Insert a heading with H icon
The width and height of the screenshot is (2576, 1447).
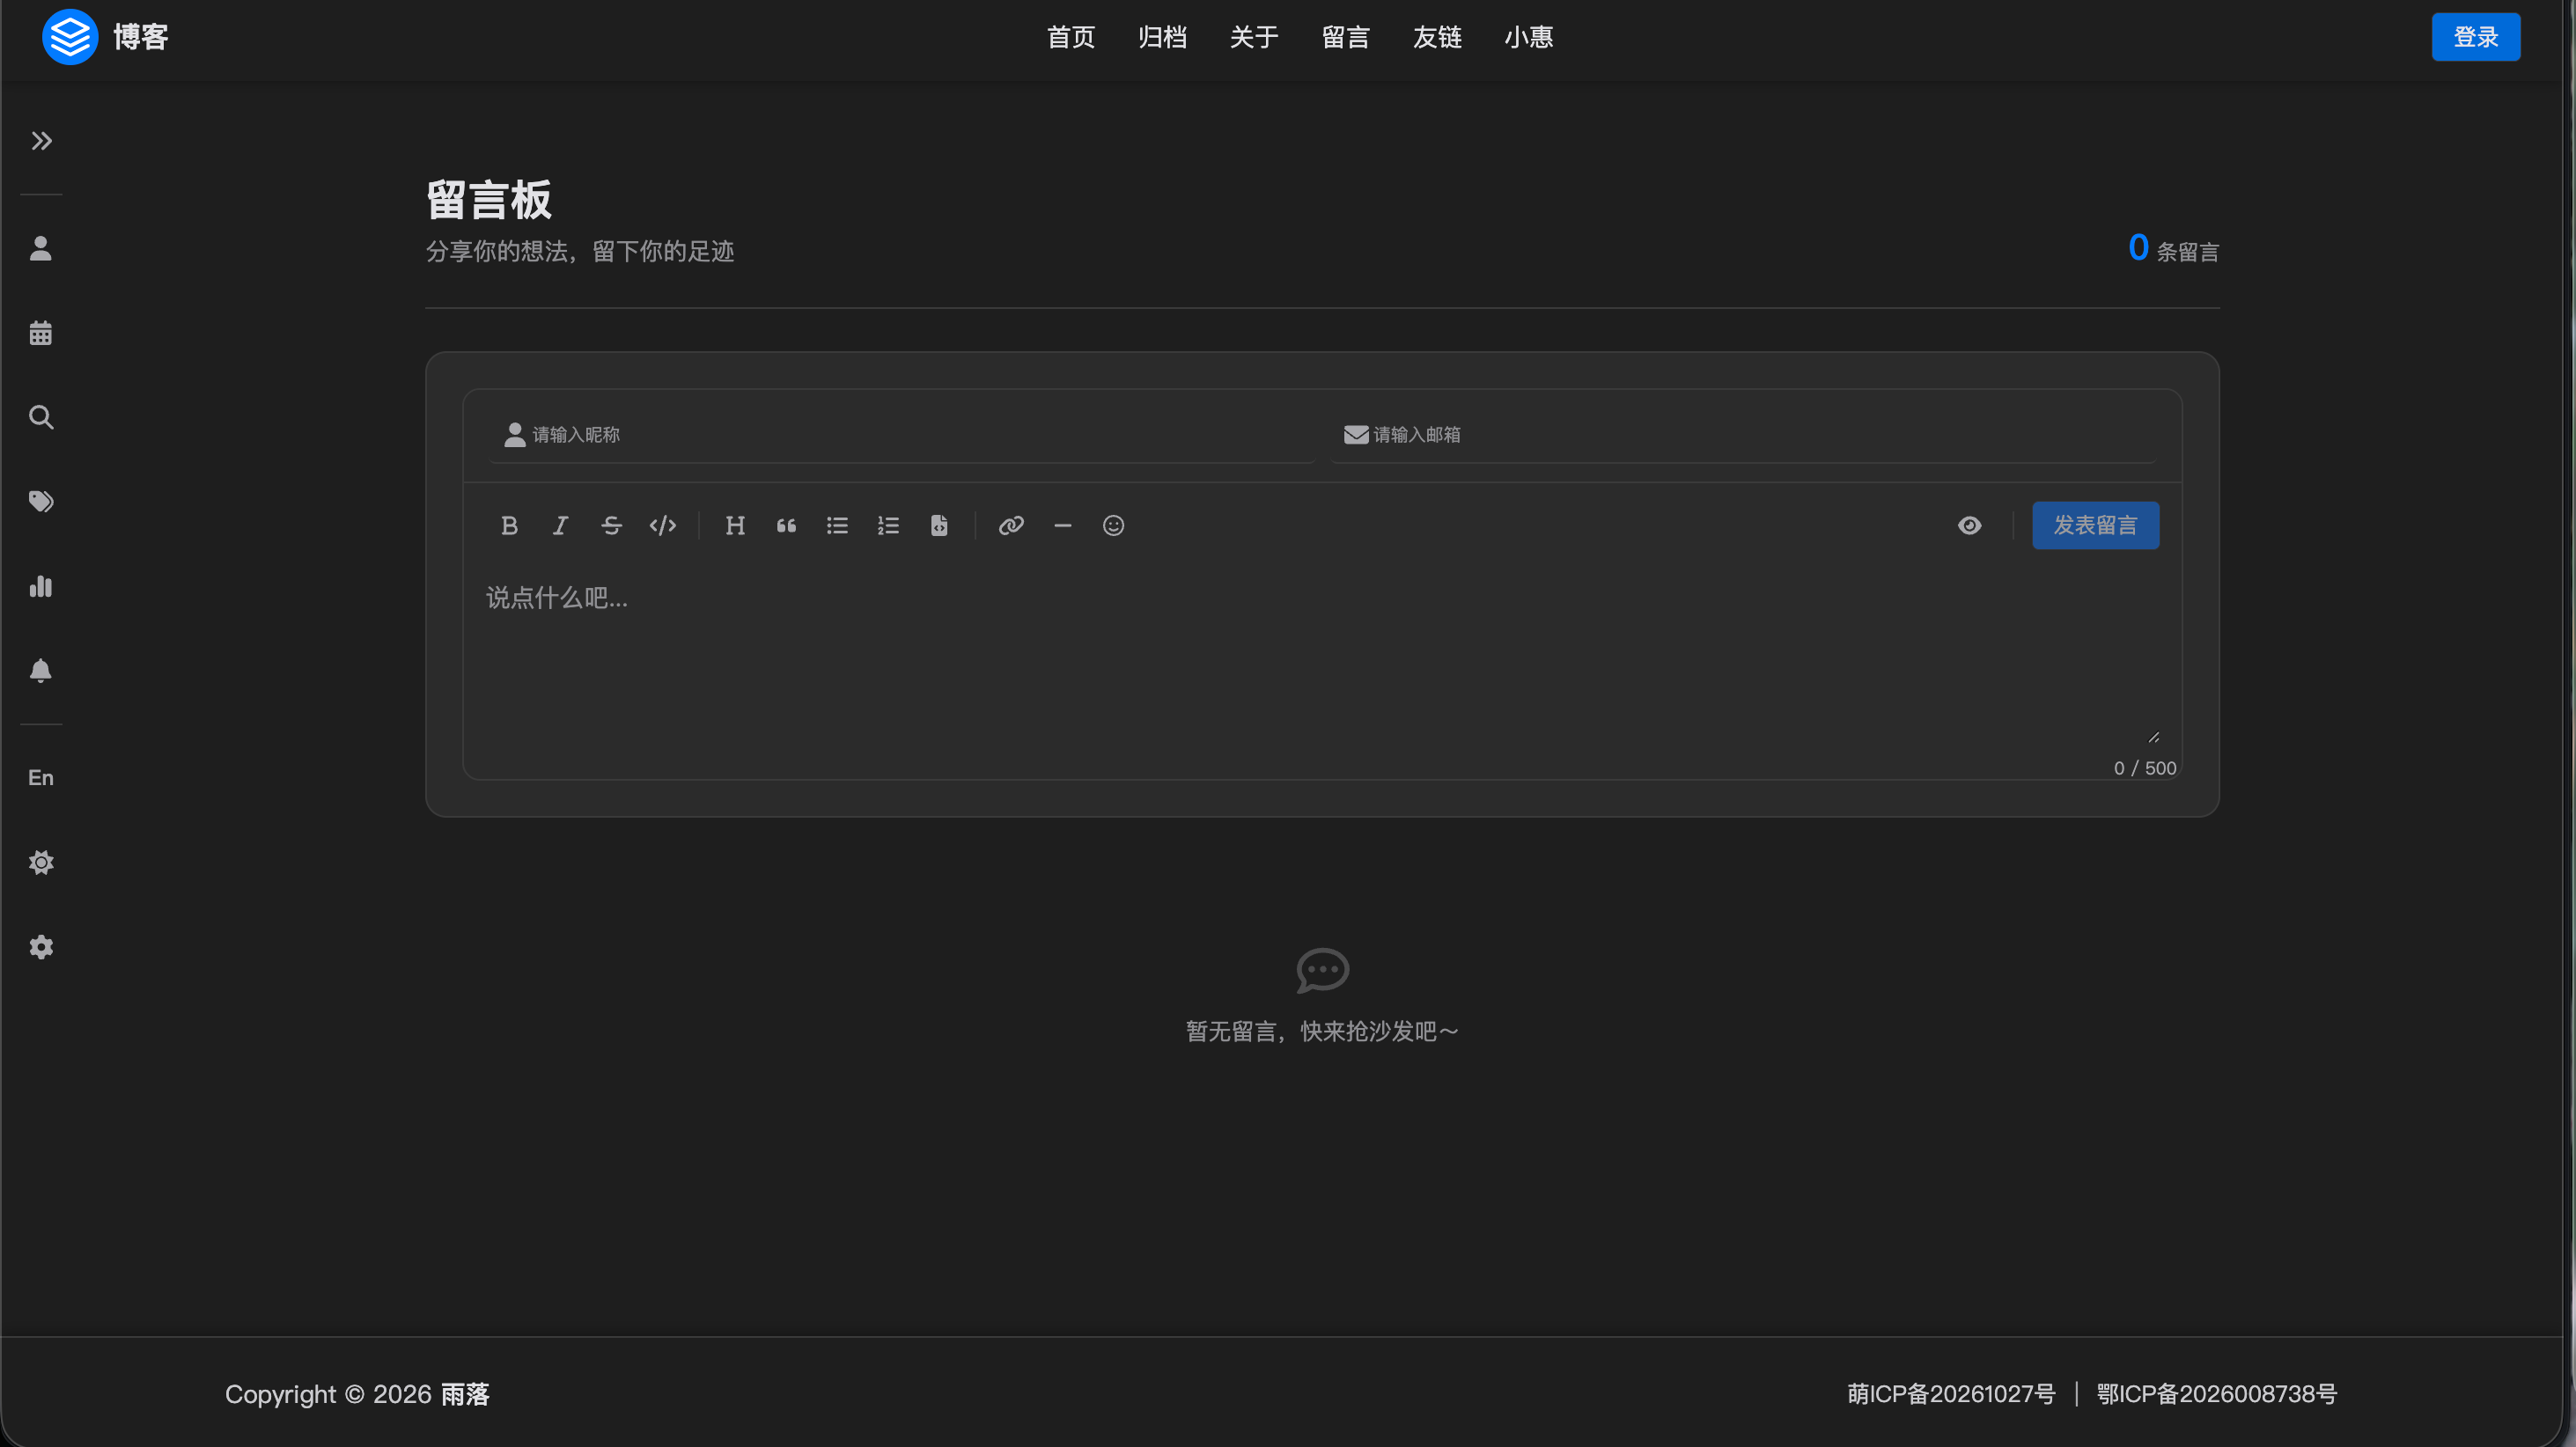(x=735, y=525)
